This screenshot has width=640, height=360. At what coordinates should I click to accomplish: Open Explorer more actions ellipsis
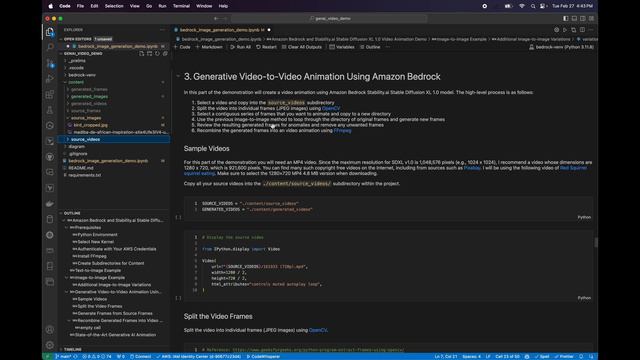[162, 30]
